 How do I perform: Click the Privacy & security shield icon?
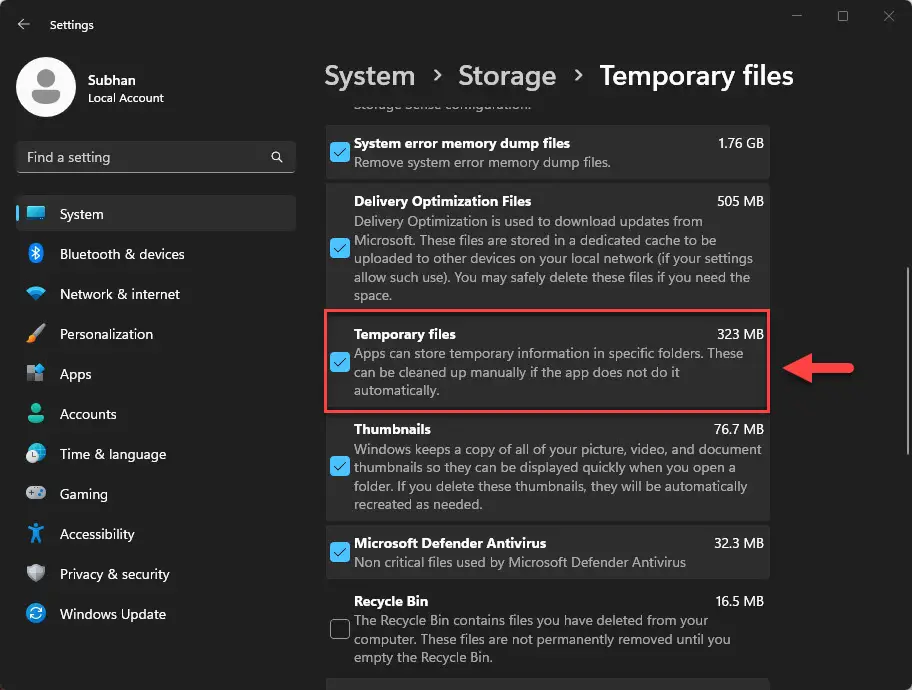(36, 574)
